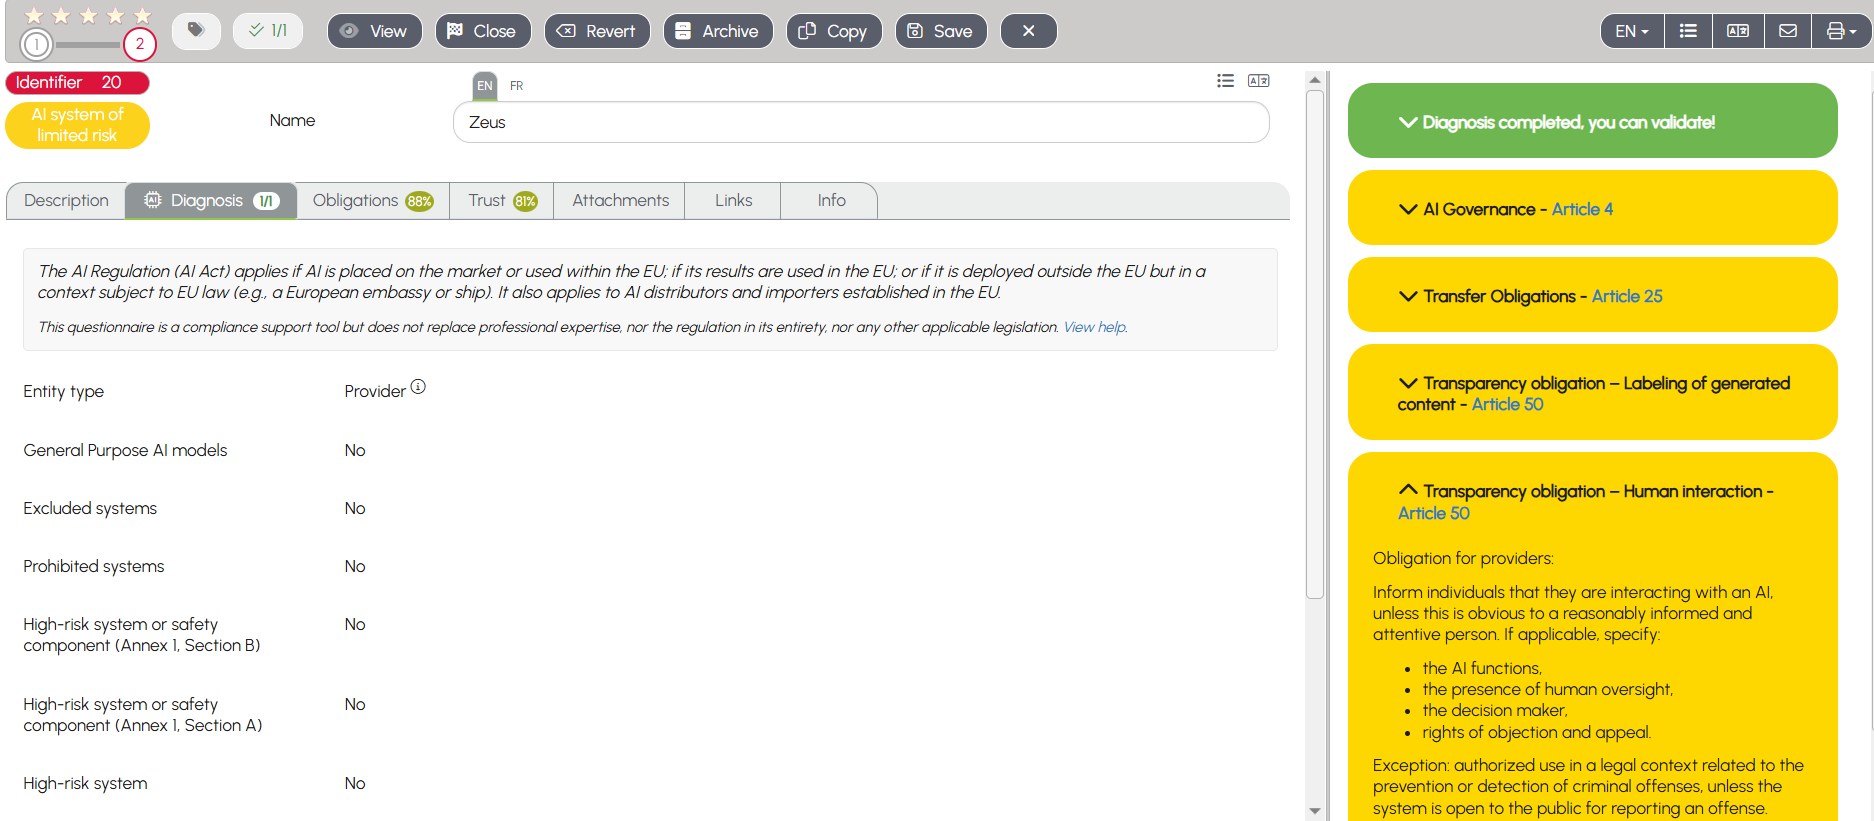The height and width of the screenshot is (821, 1874).
Task: Click the info icon next to Provider
Action: coord(418,387)
